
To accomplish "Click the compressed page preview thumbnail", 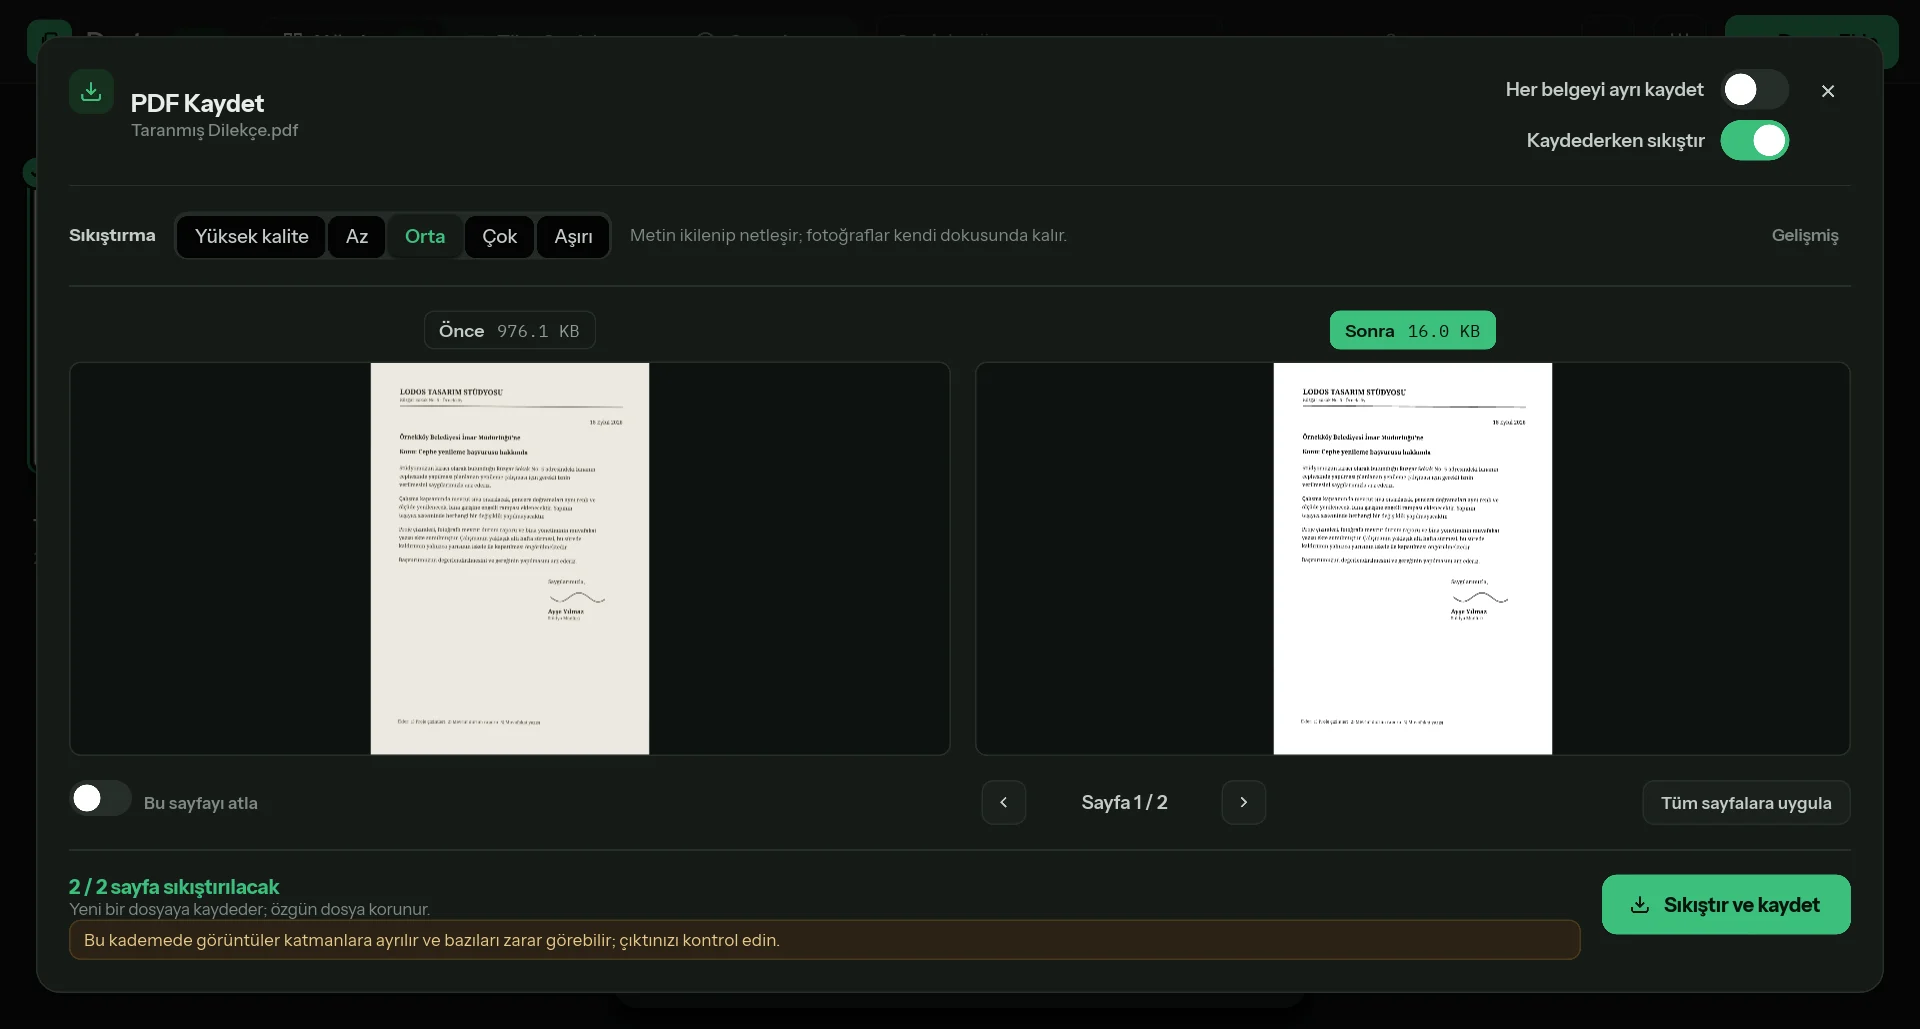I will click(1413, 559).
